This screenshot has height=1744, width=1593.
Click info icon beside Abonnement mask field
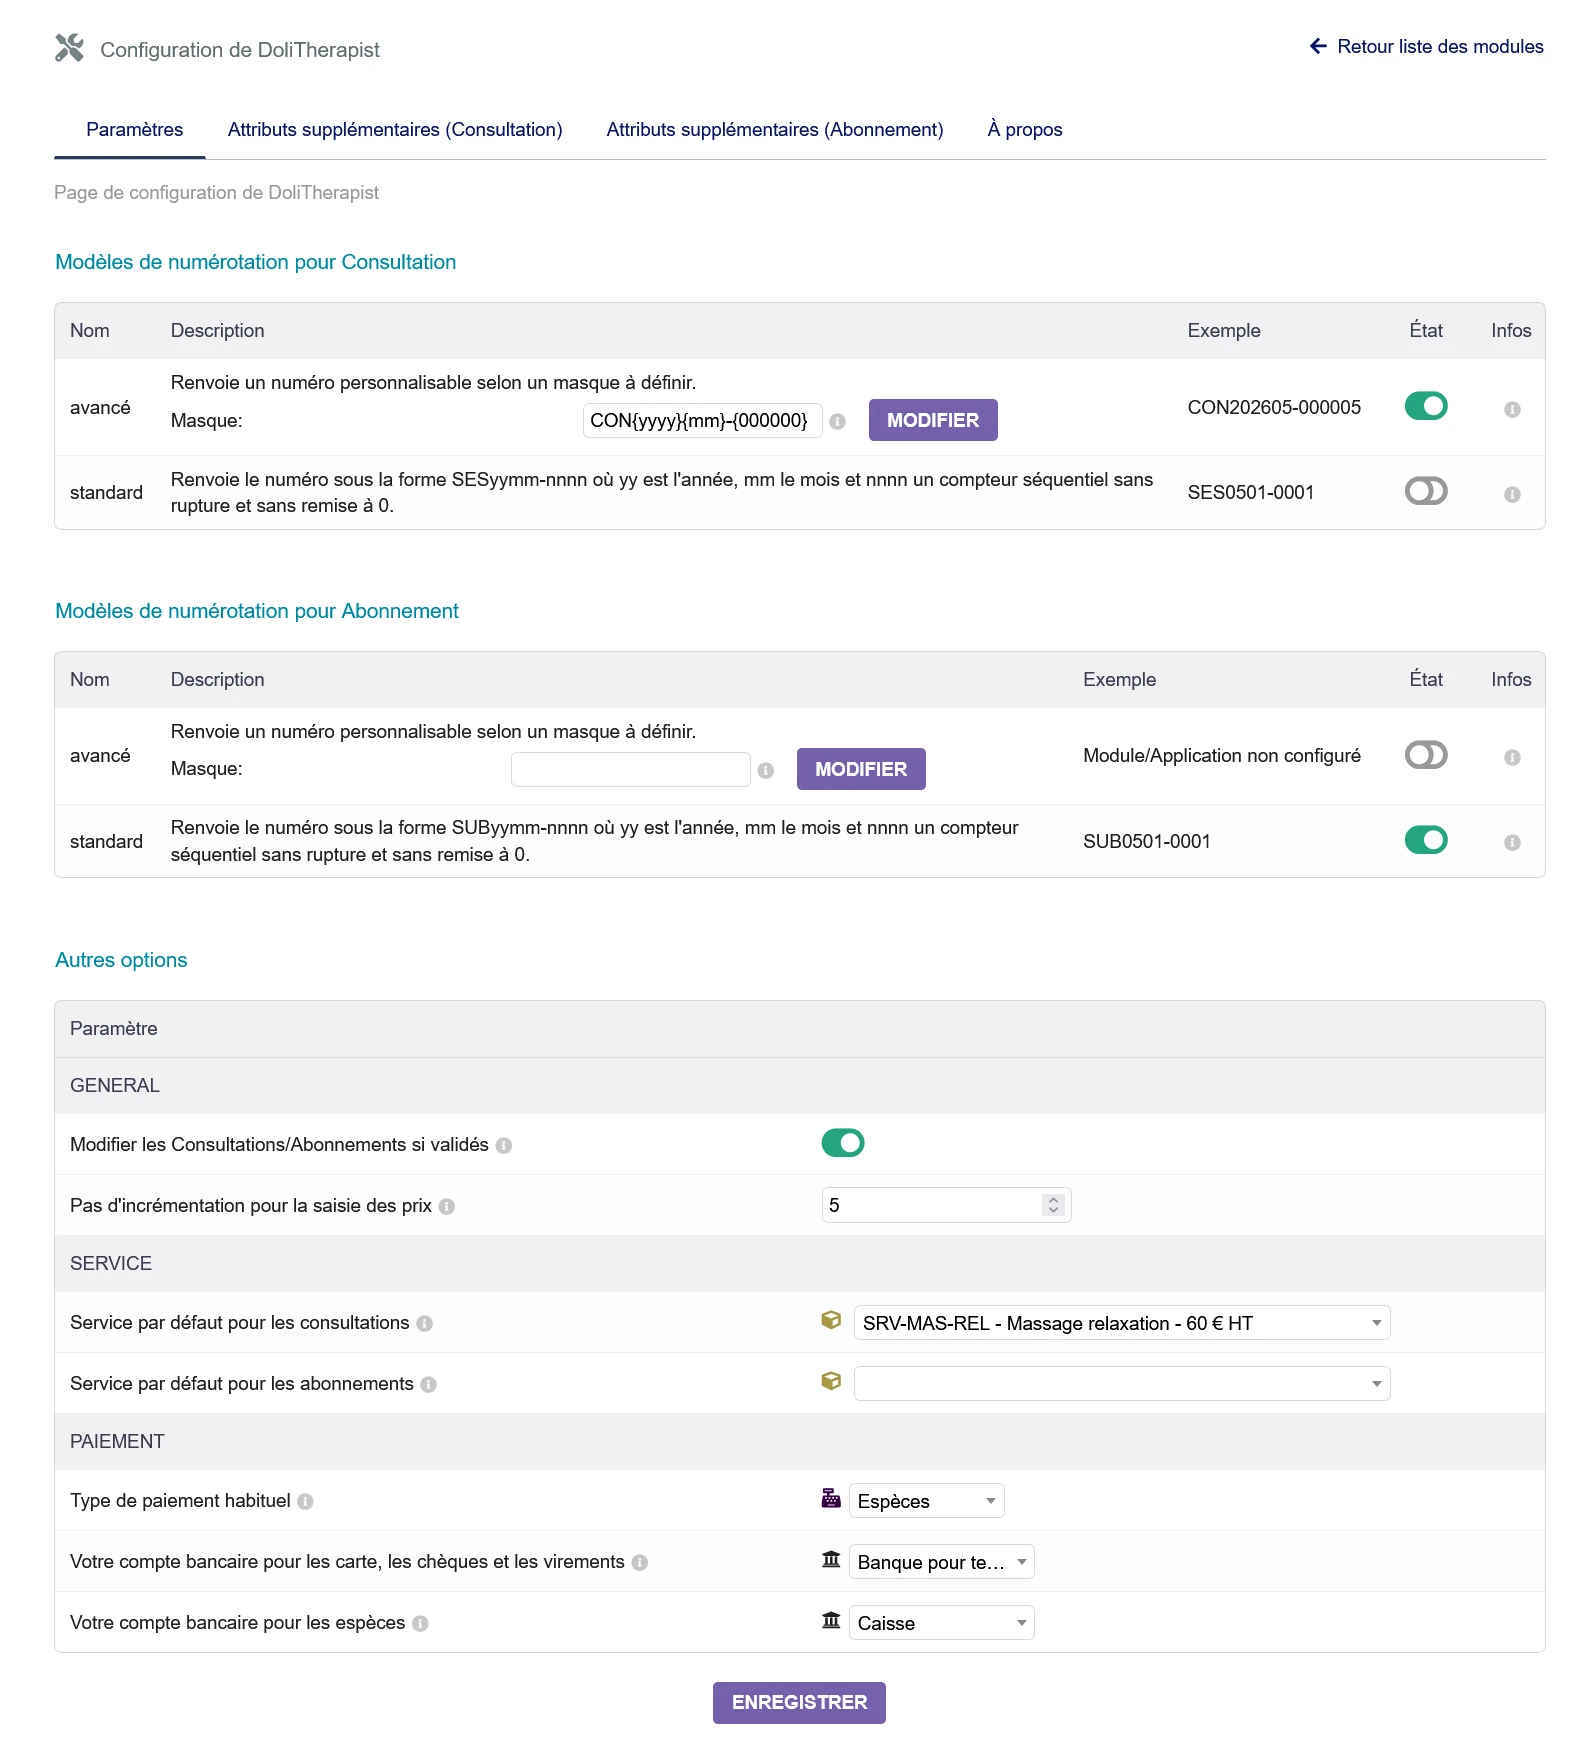766,771
